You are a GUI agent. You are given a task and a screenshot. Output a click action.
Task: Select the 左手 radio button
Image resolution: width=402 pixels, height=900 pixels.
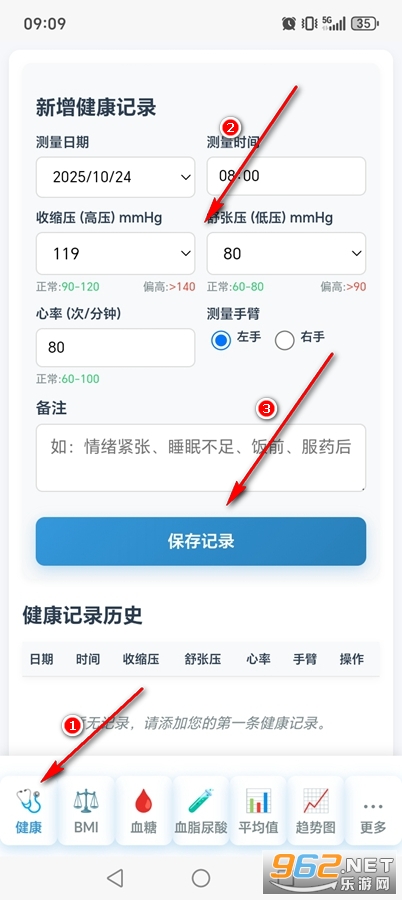(221, 340)
